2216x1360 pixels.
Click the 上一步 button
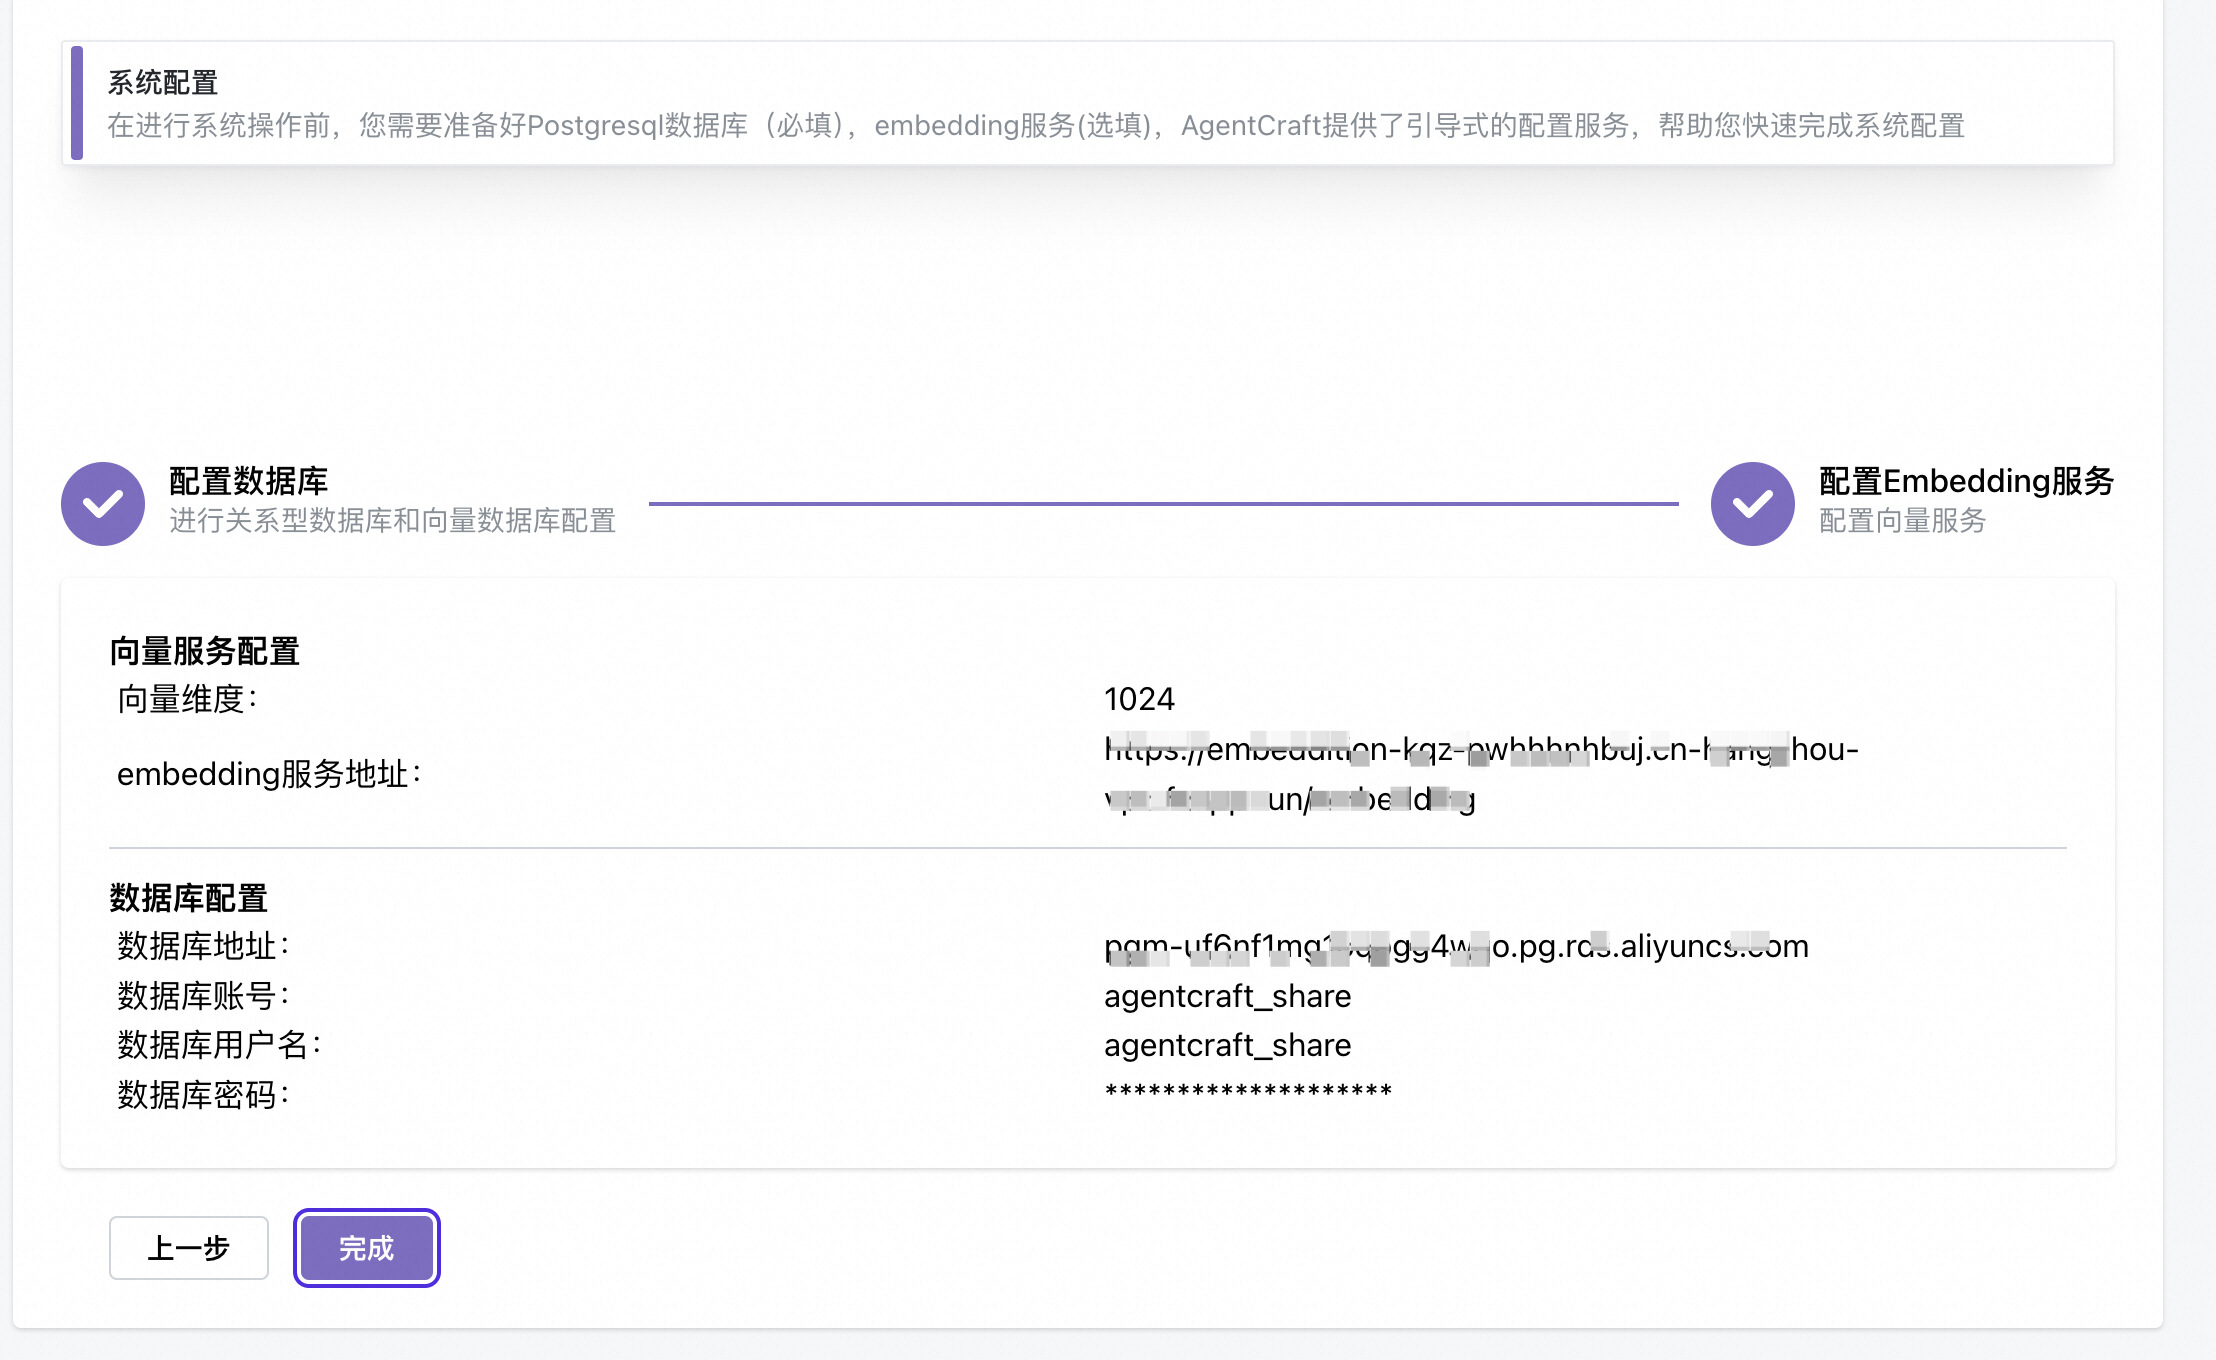pyautogui.click(x=189, y=1248)
